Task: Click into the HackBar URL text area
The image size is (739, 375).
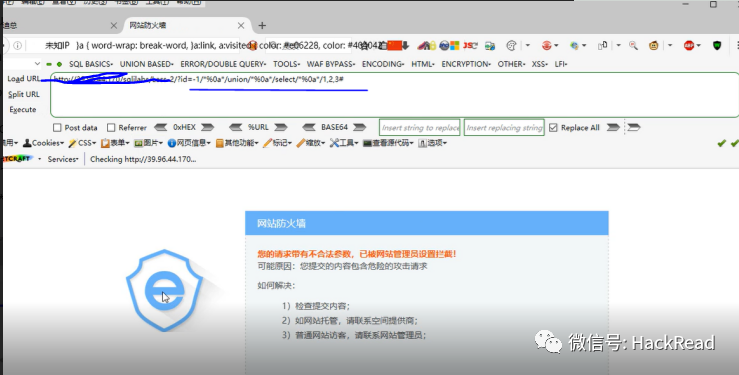Action: [x=394, y=95]
